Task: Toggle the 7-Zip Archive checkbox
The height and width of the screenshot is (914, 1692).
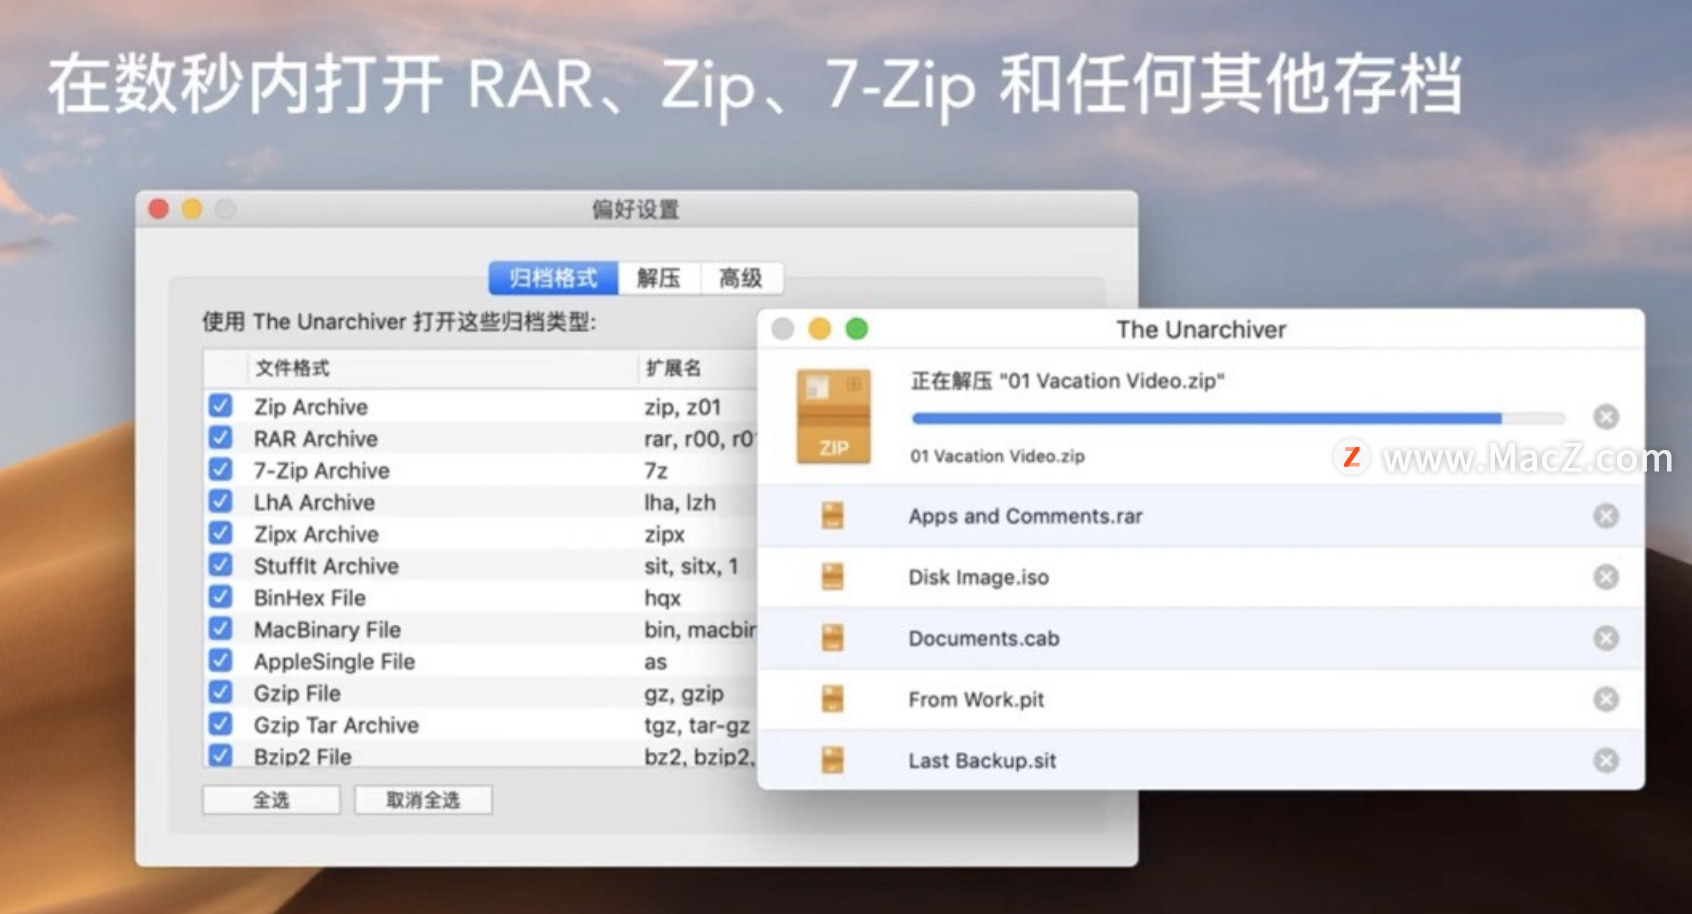Action: [x=220, y=470]
